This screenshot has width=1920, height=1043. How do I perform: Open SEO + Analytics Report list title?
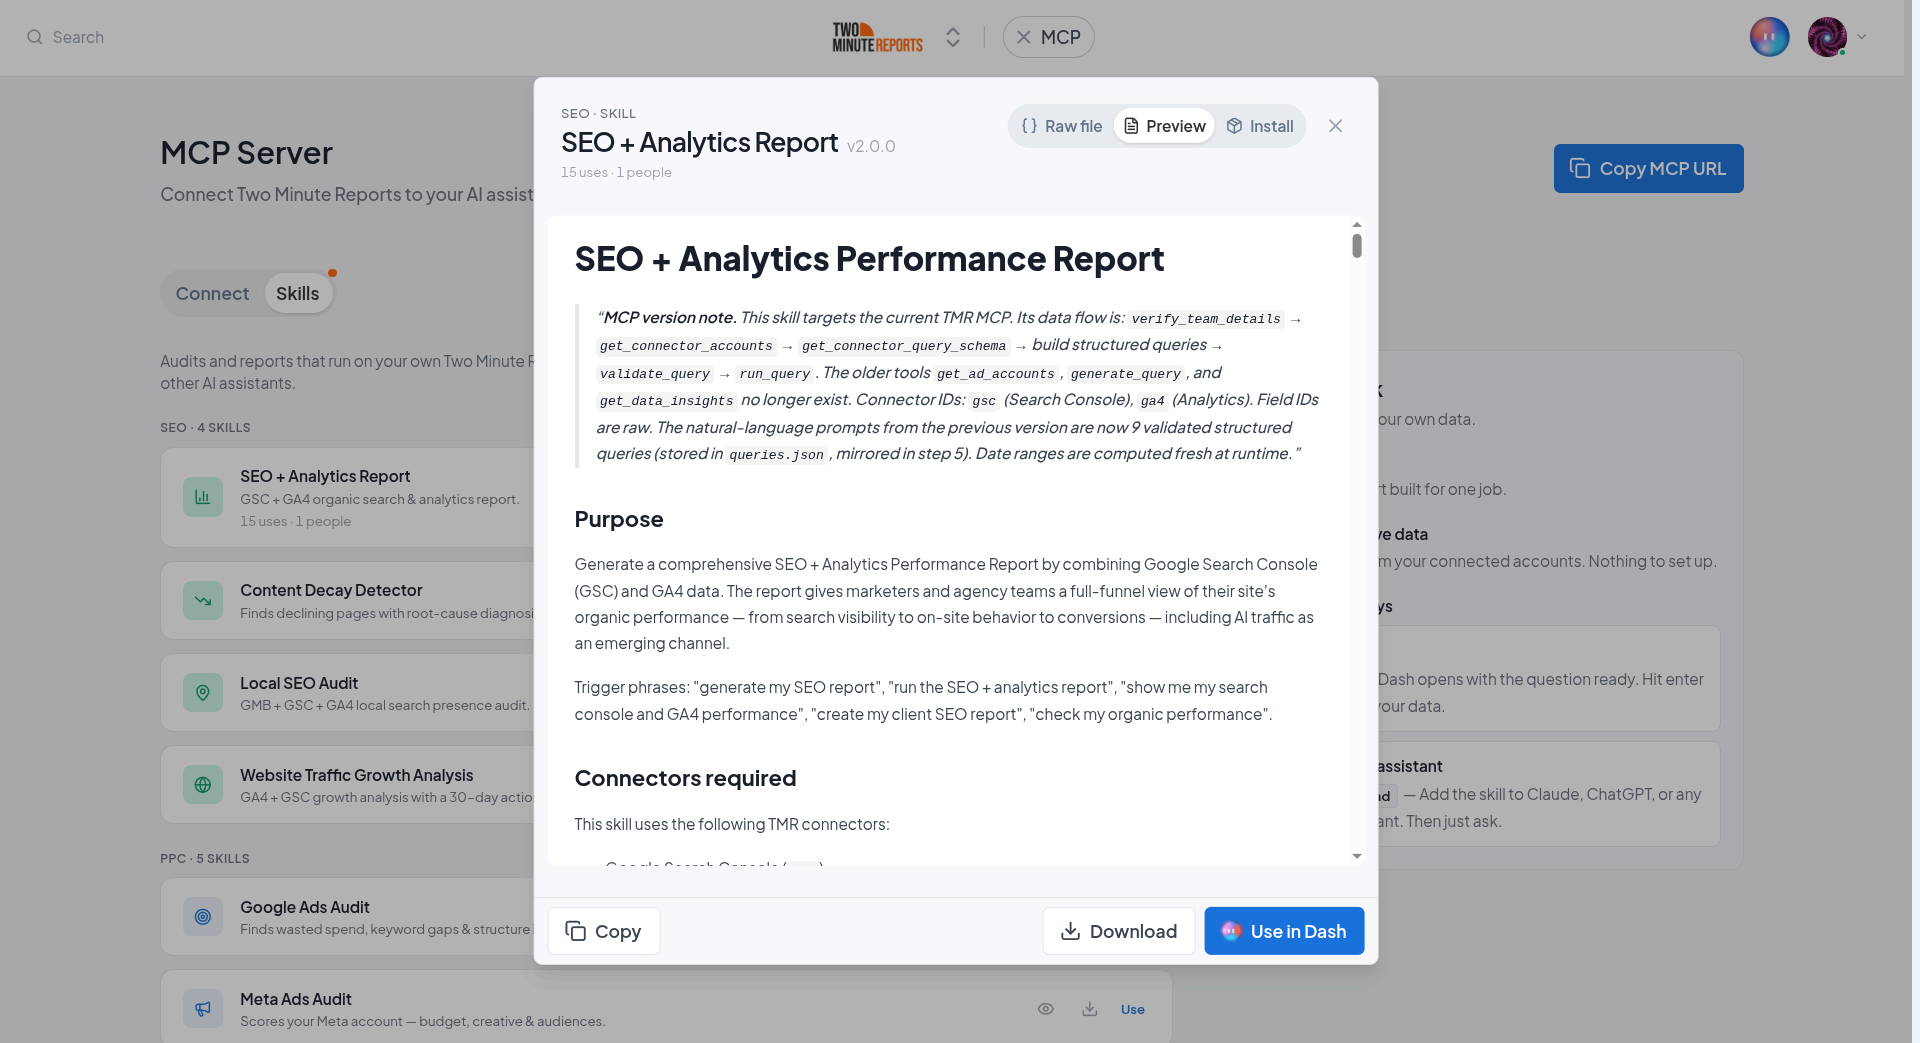coord(325,476)
